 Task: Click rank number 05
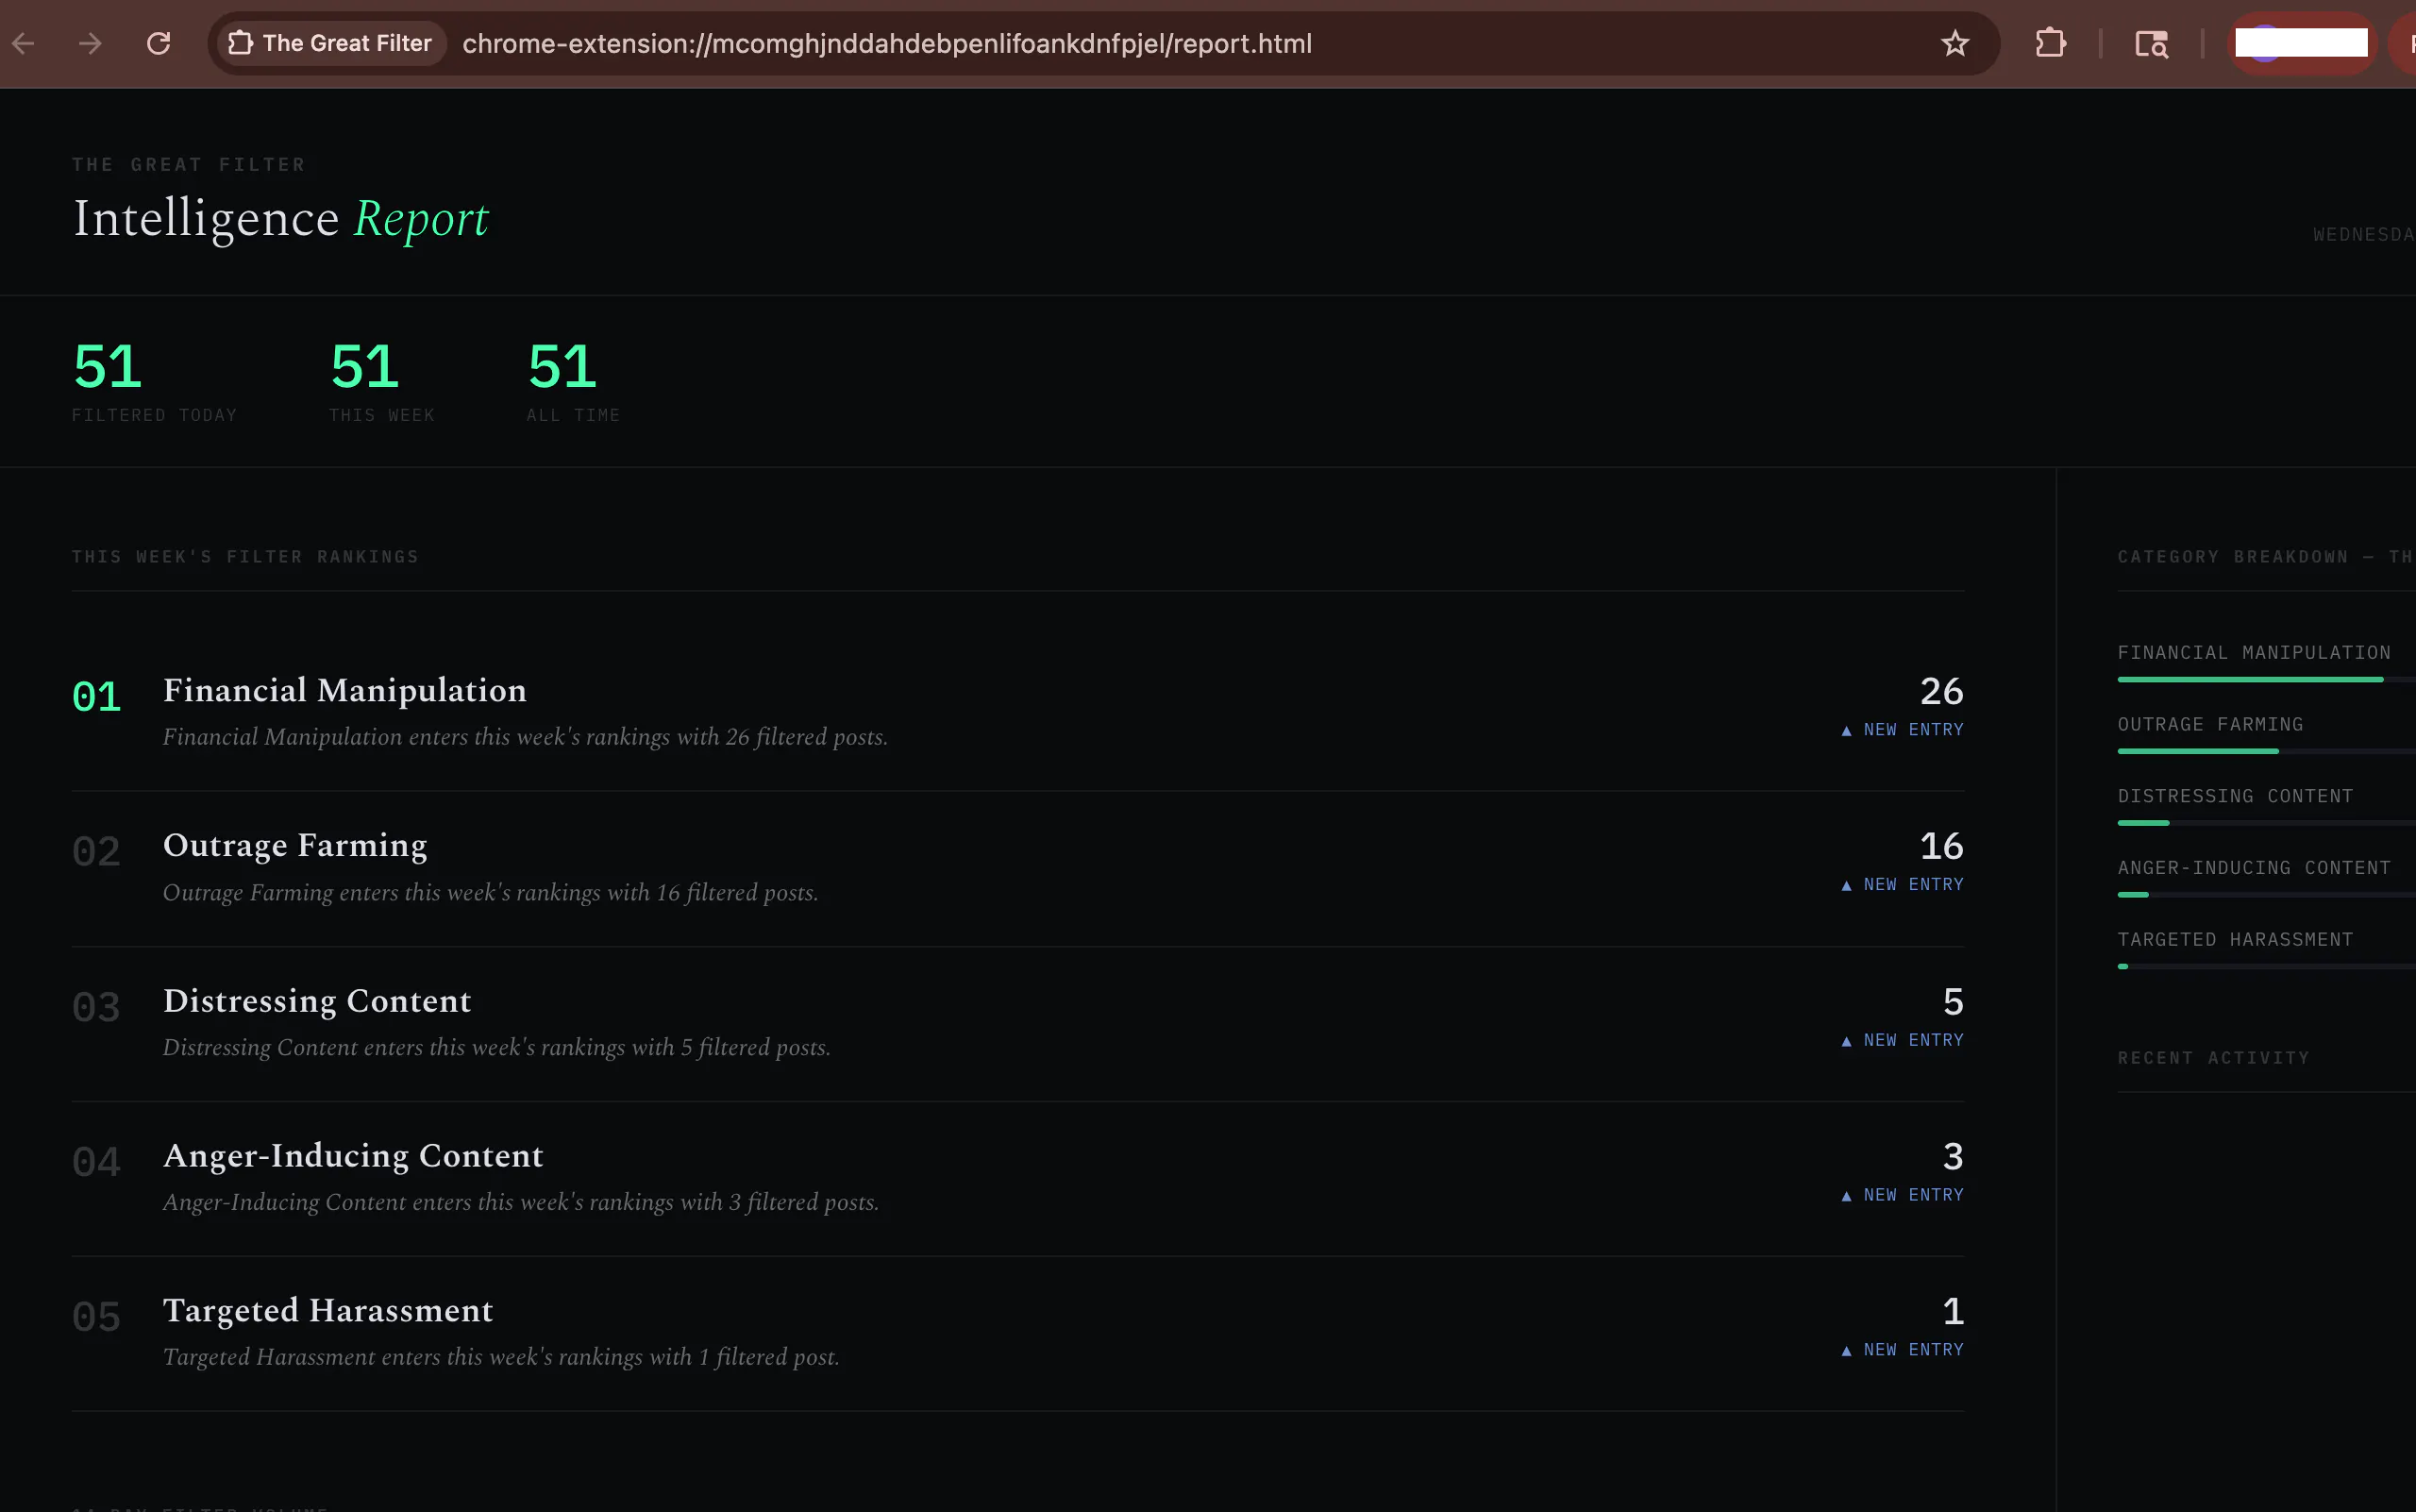[96, 1317]
